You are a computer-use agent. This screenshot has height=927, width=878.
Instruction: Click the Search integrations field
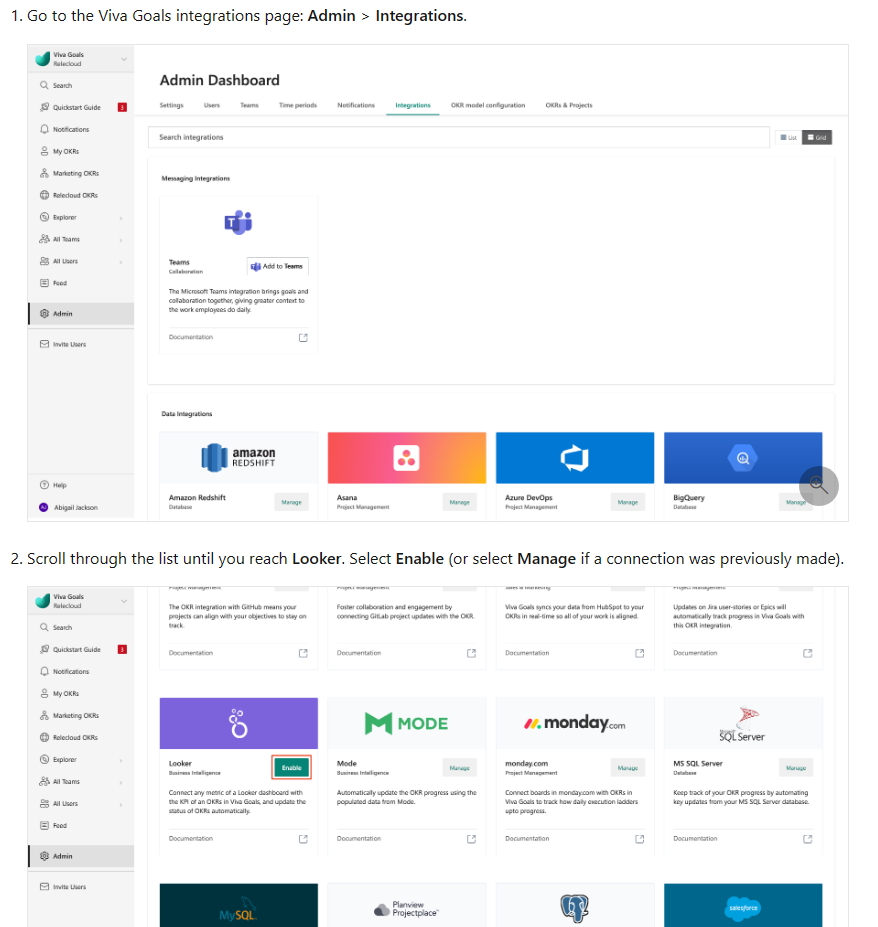tap(458, 137)
